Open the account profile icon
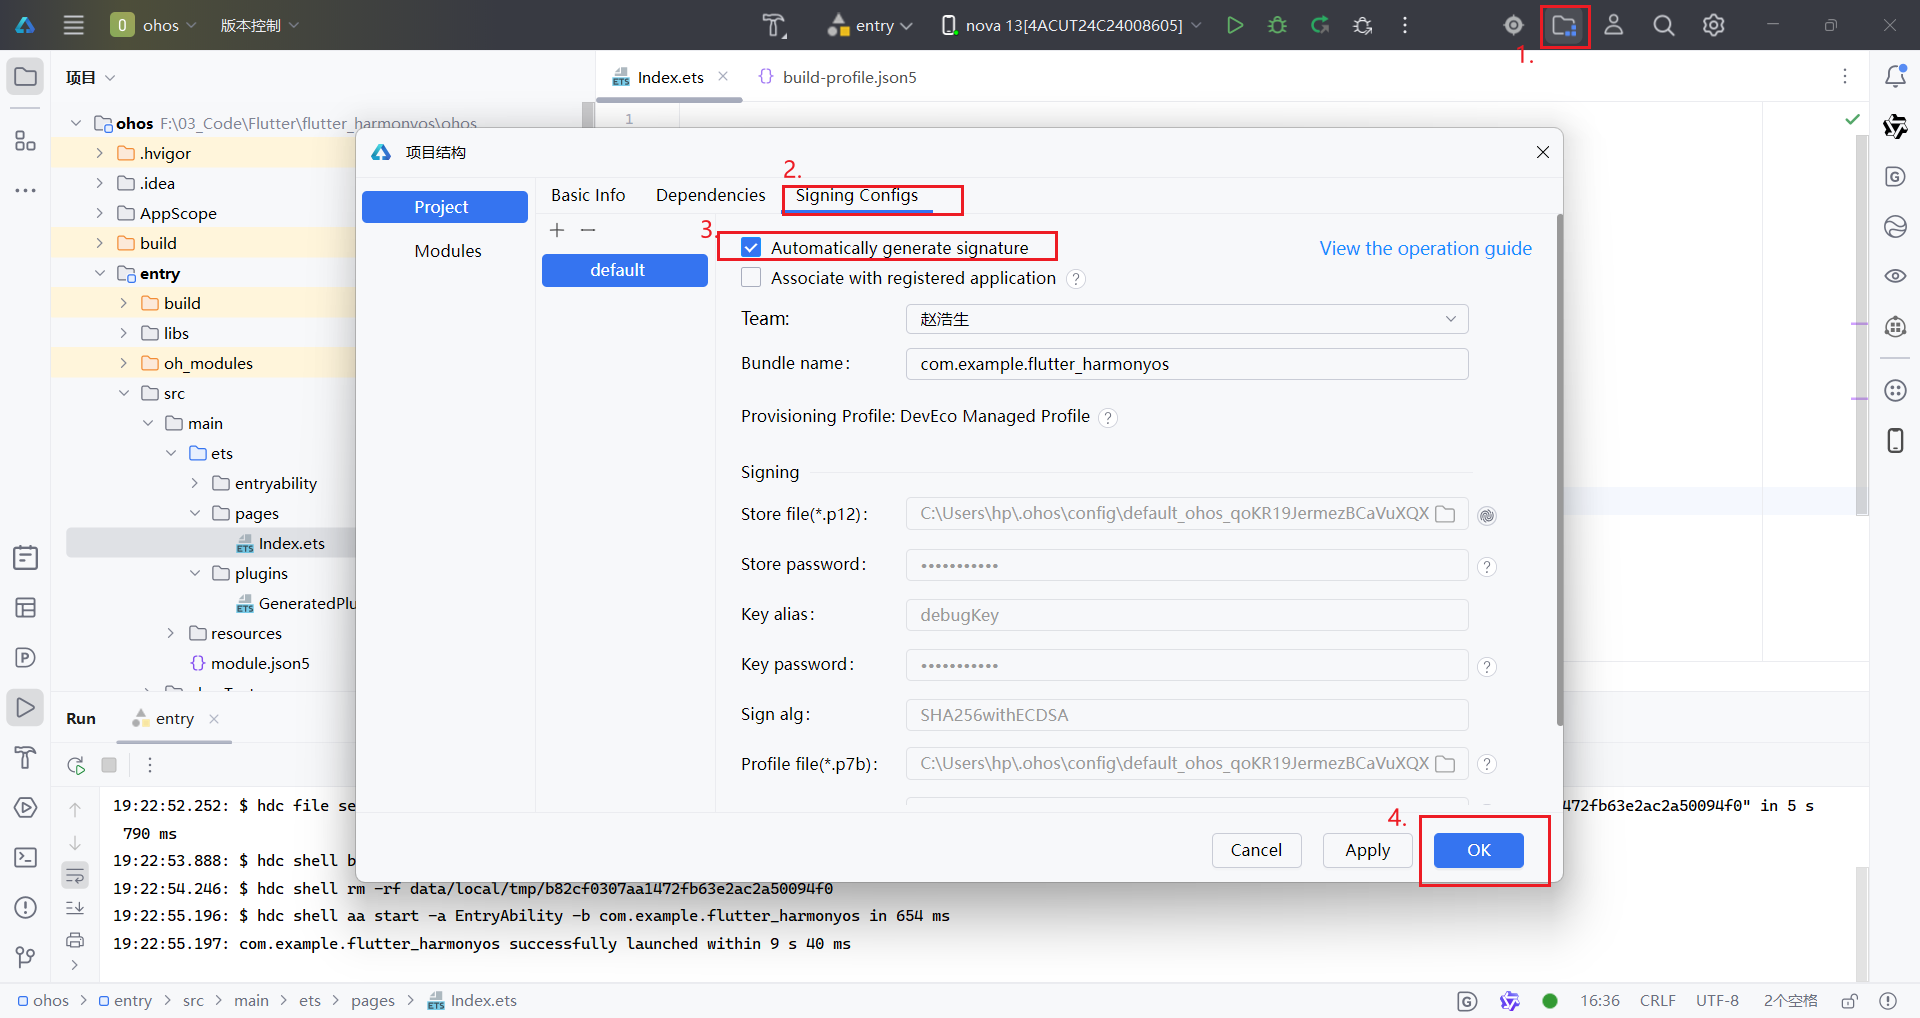 click(1613, 25)
